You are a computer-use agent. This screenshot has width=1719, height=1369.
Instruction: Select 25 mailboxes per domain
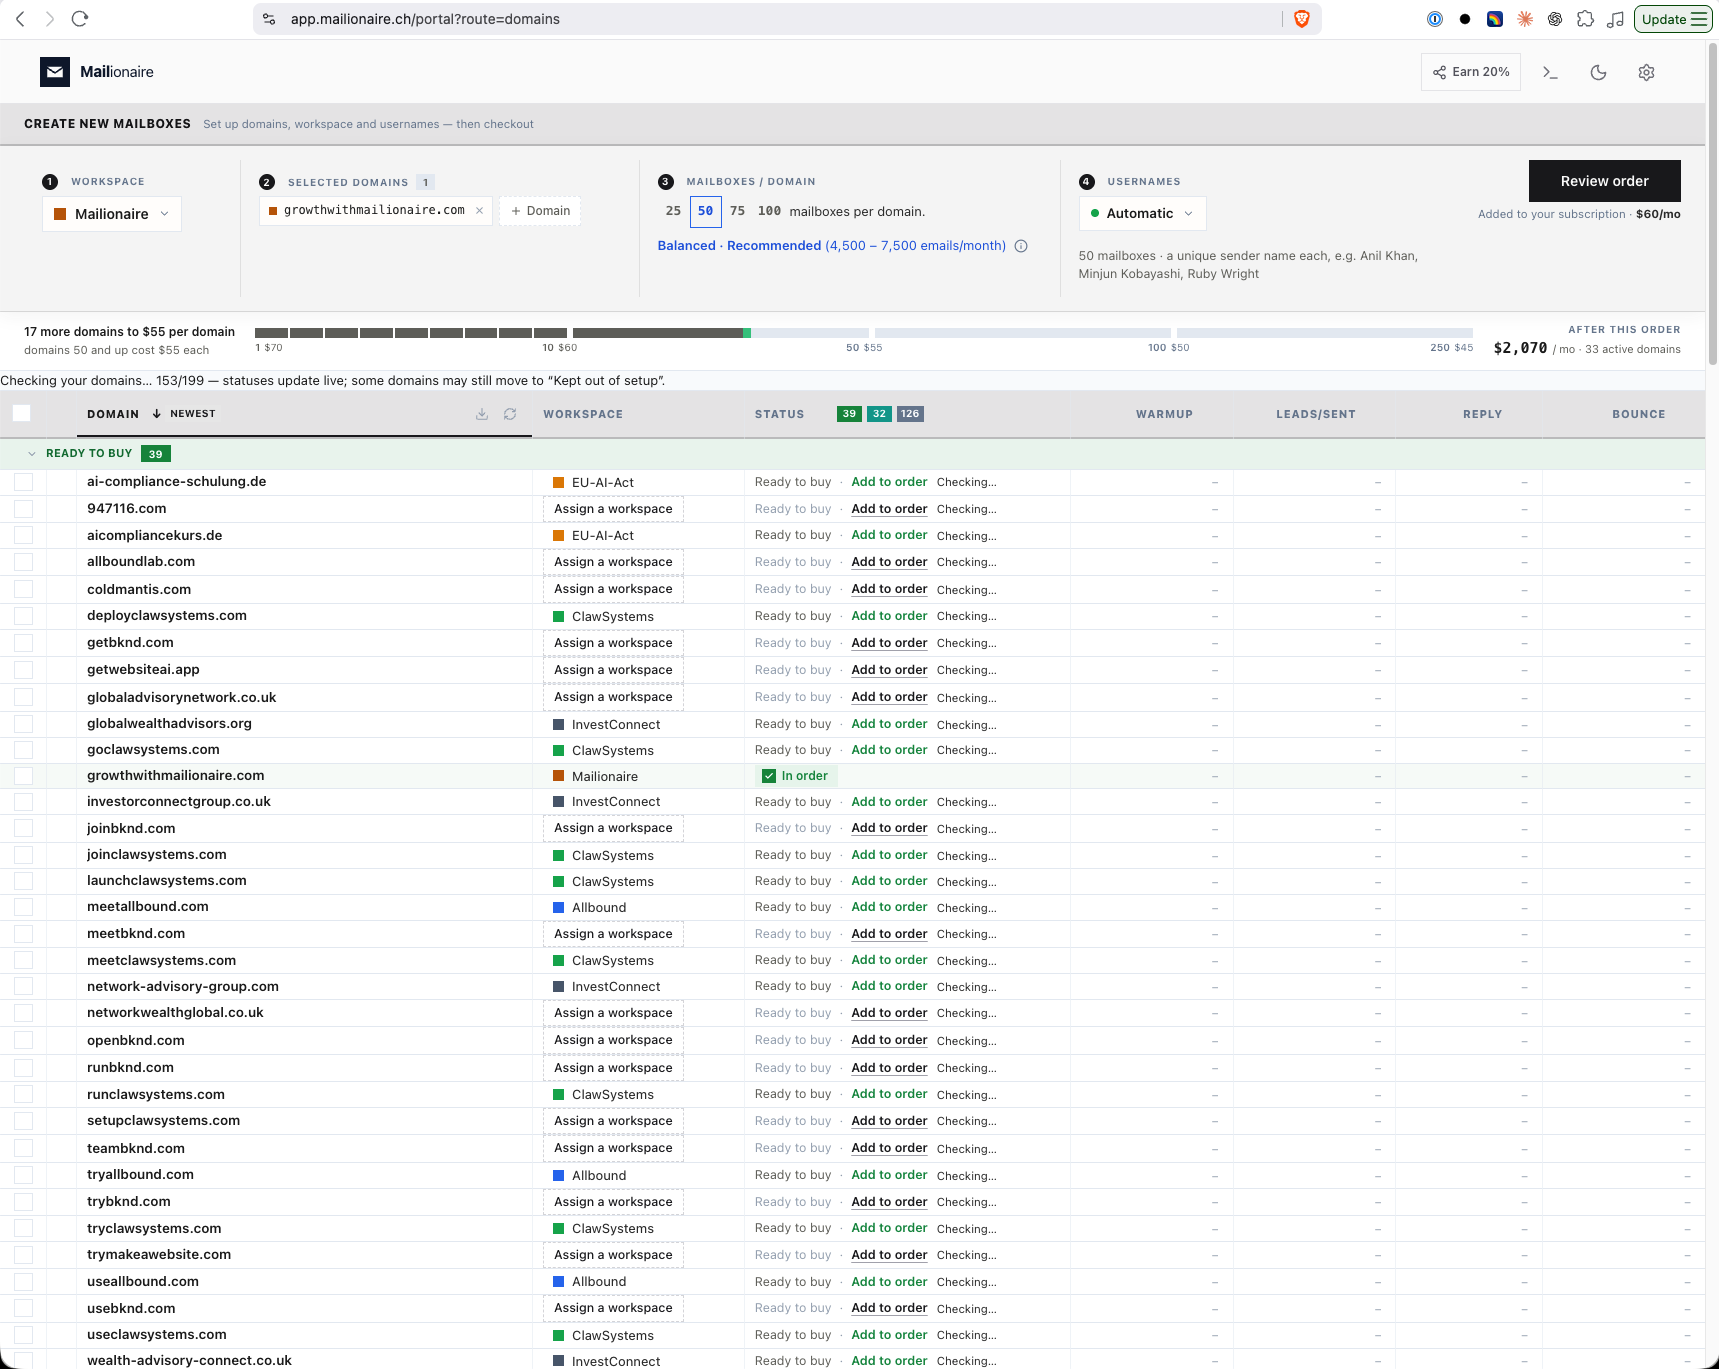click(x=673, y=211)
